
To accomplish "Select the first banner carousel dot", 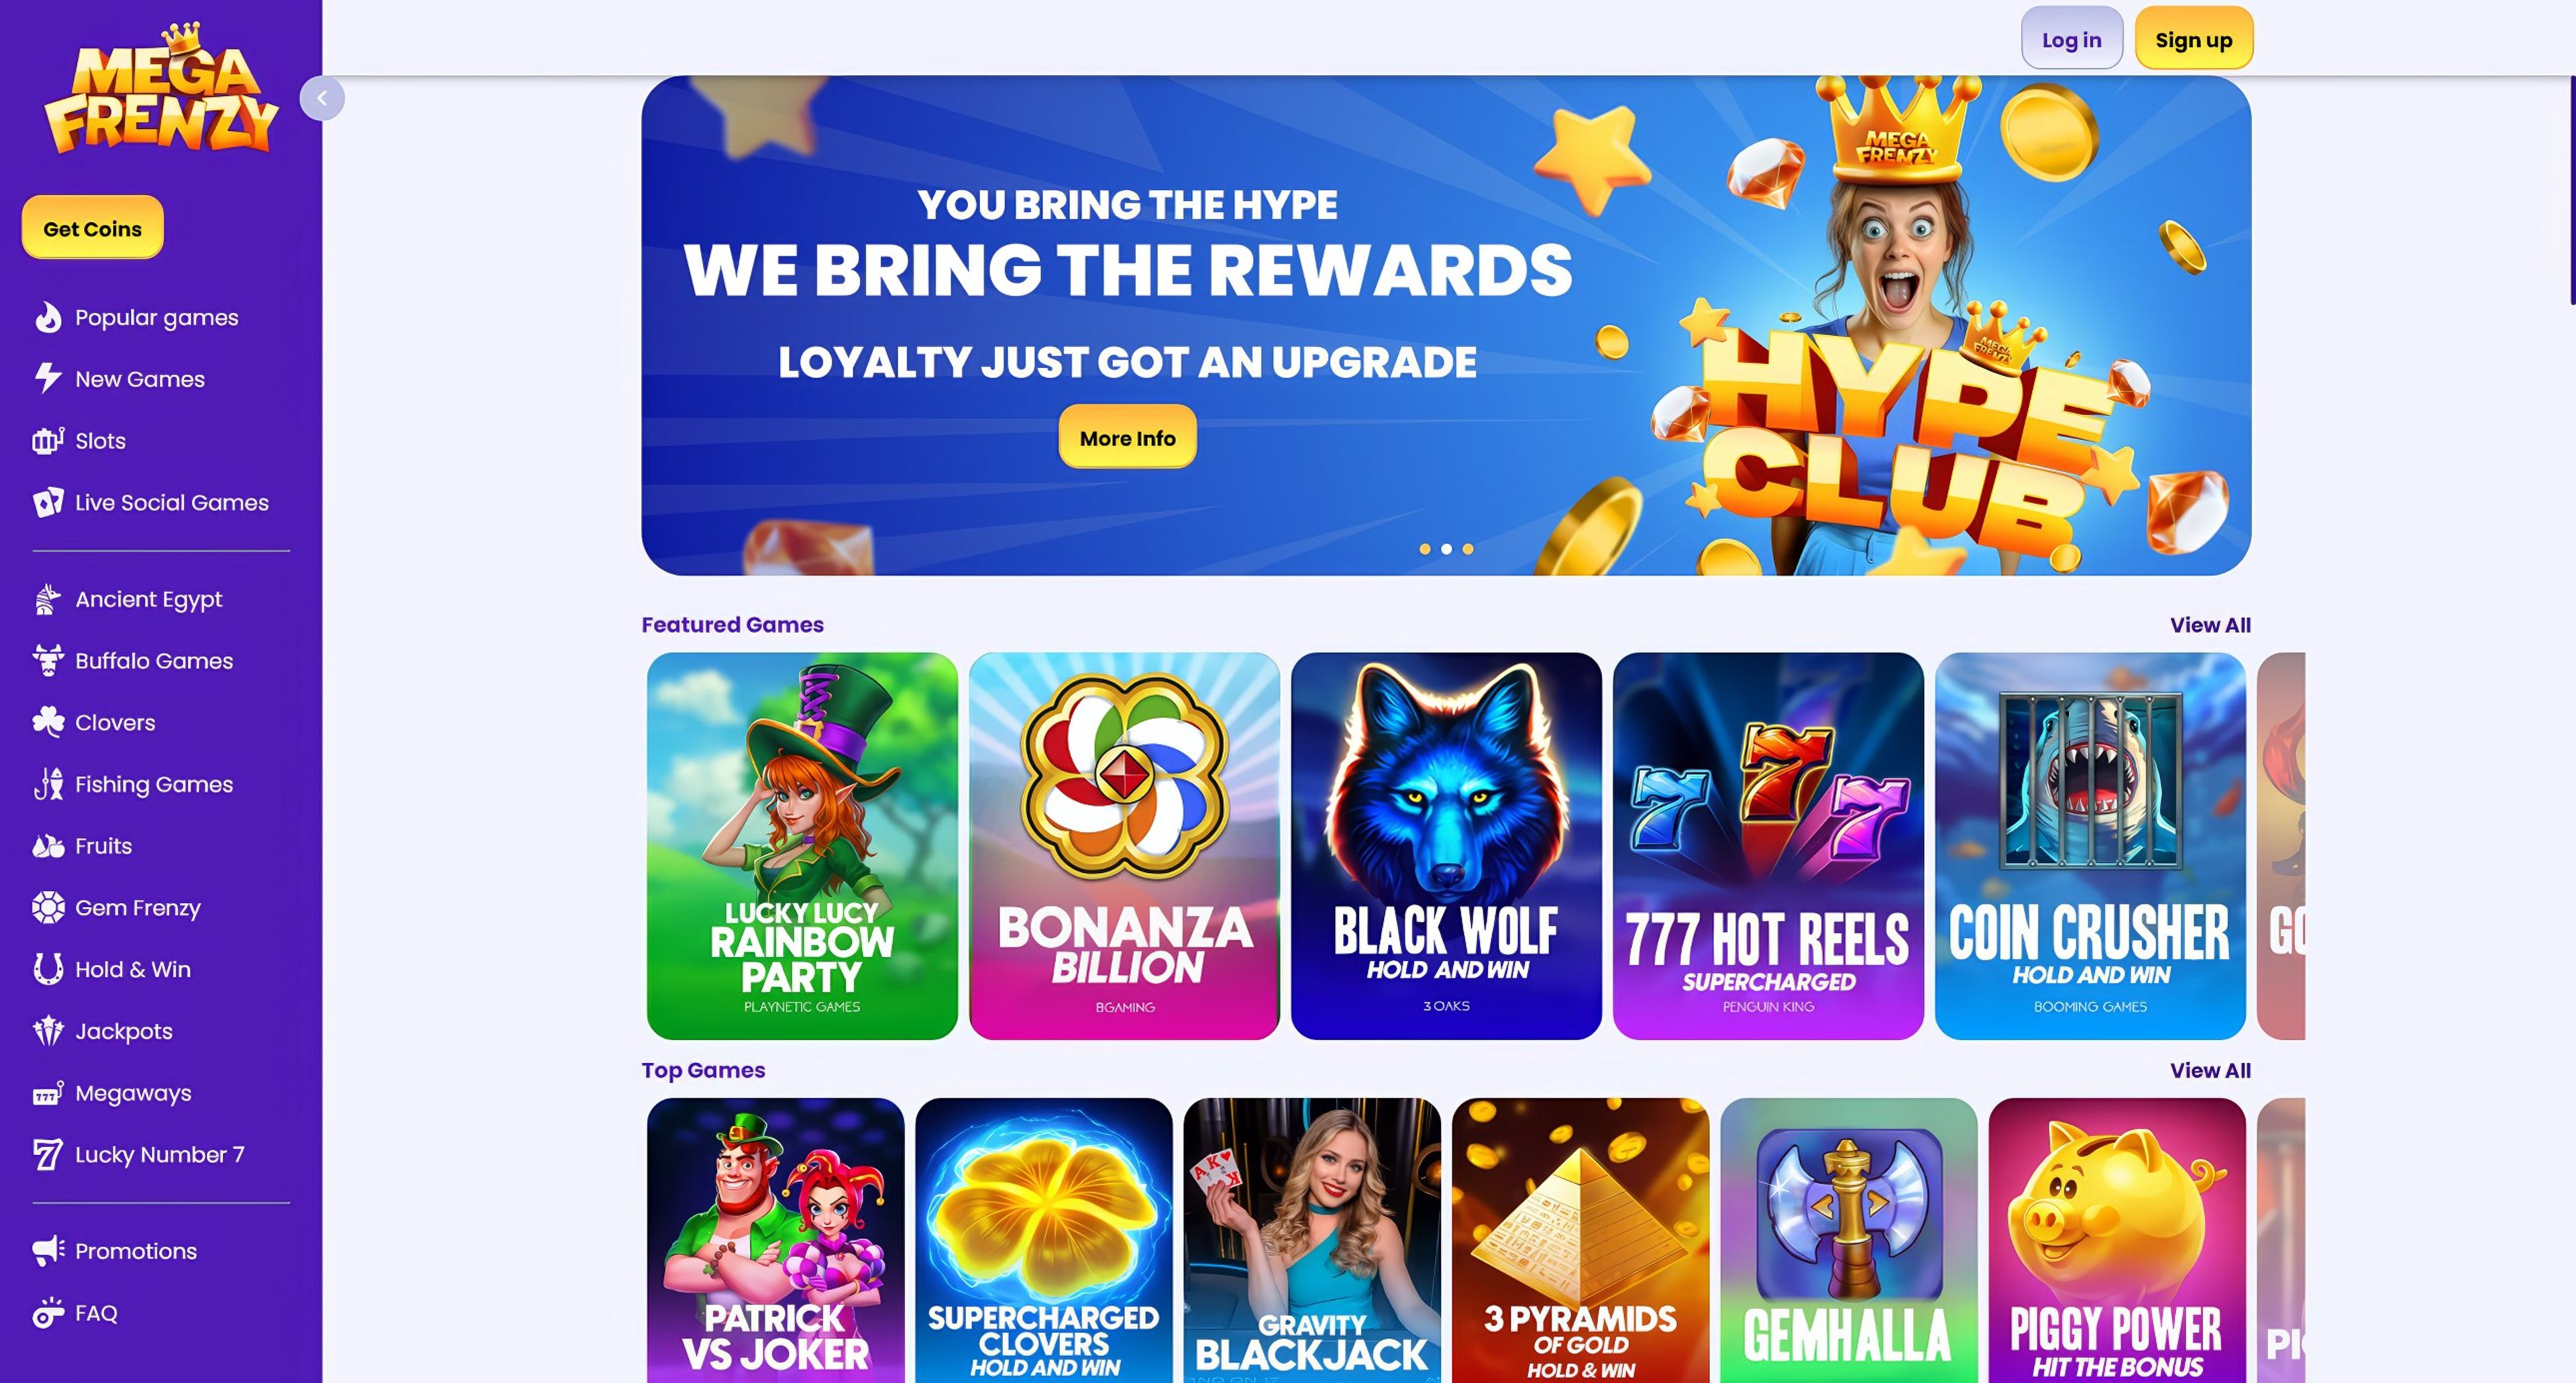I will [x=1425, y=549].
